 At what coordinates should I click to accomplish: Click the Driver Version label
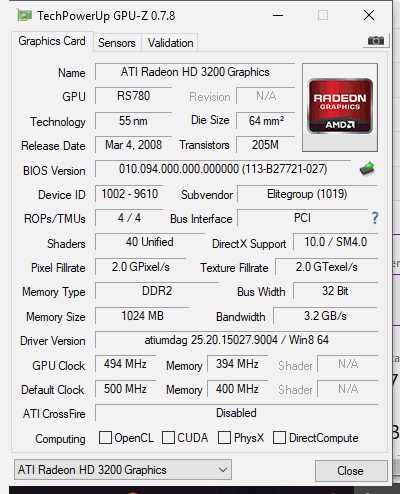(x=53, y=341)
